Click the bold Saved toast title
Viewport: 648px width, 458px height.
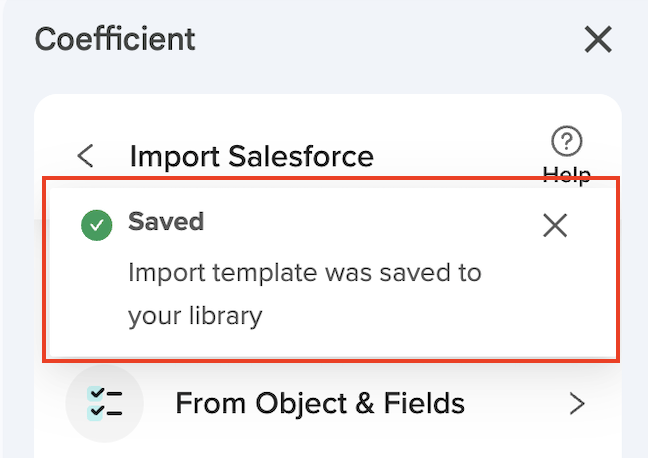coord(166,222)
